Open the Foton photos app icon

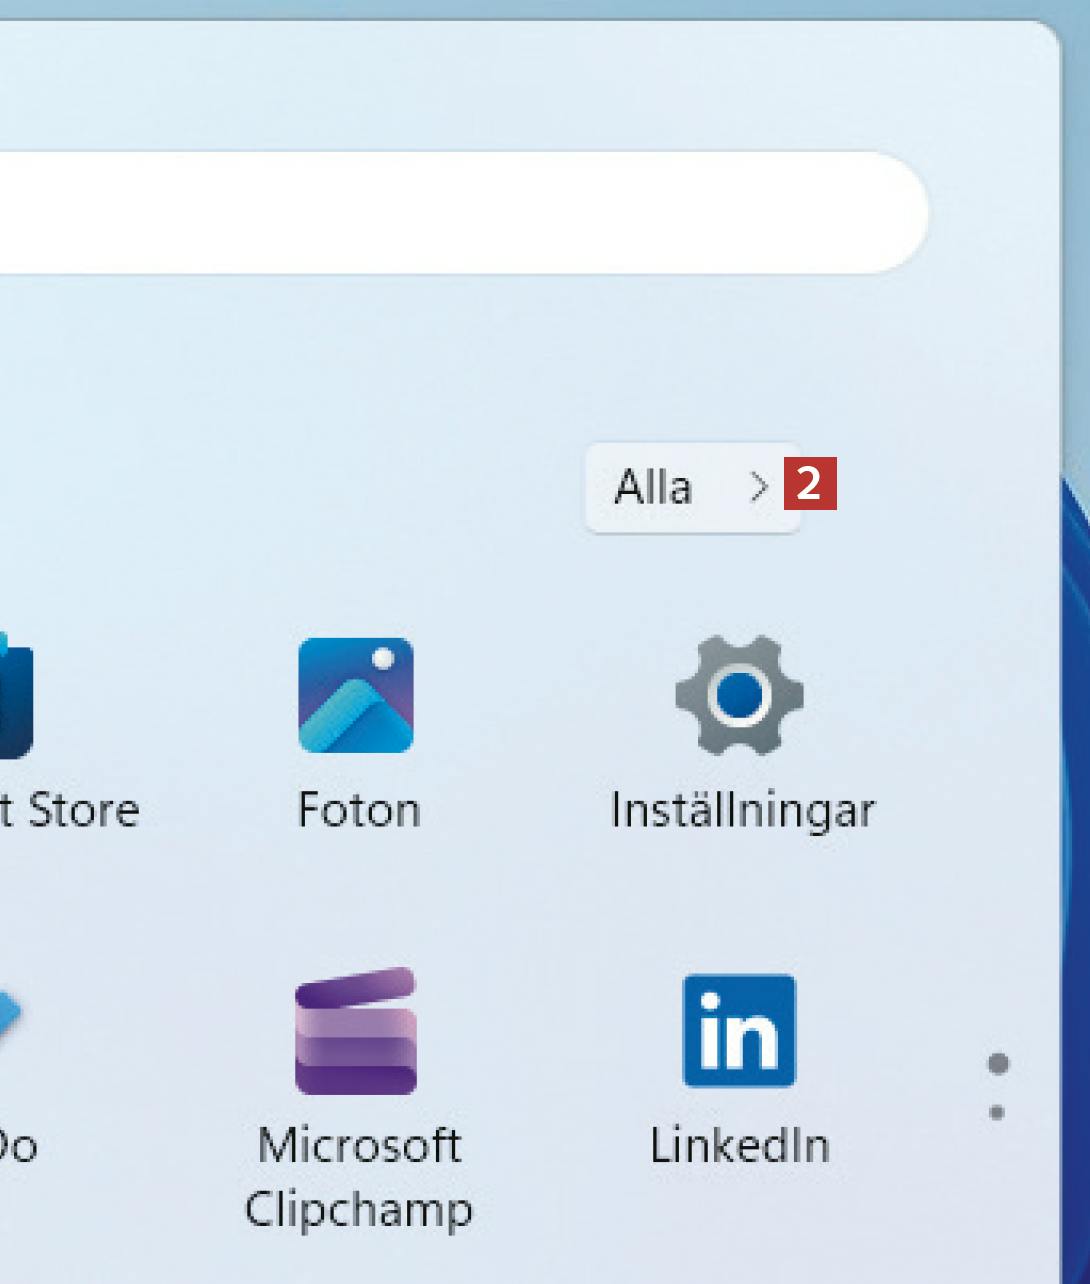(355, 695)
